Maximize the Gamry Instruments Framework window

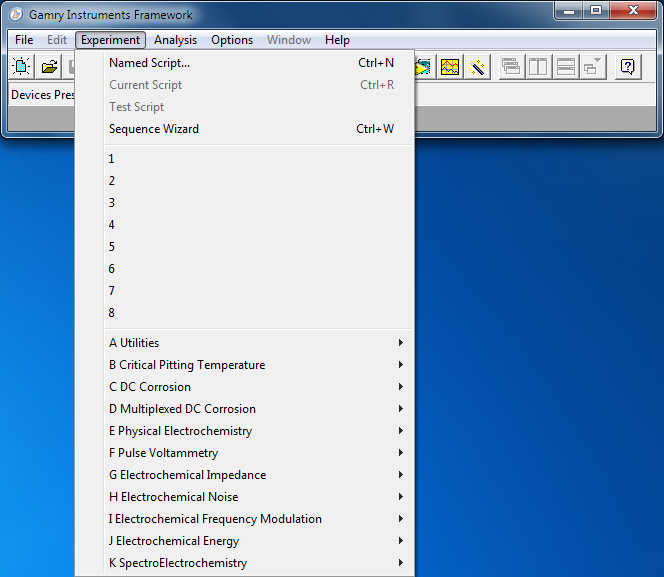(x=596, y=11)
